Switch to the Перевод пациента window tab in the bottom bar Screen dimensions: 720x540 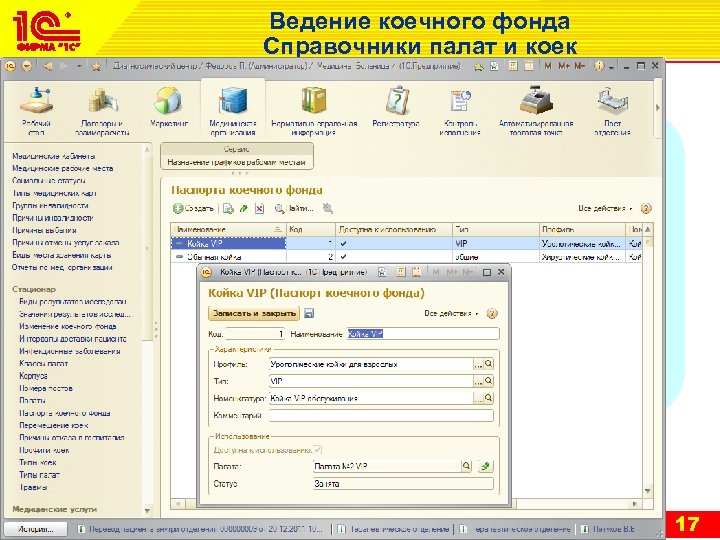202,529
